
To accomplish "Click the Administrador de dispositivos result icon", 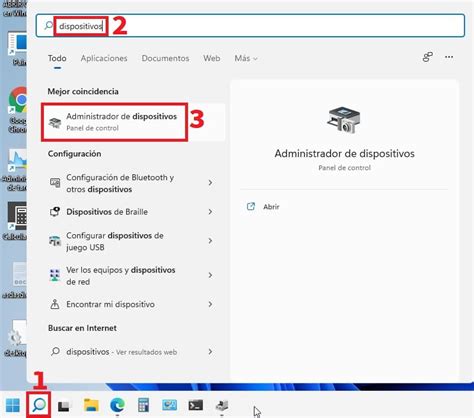I will 55,123.
